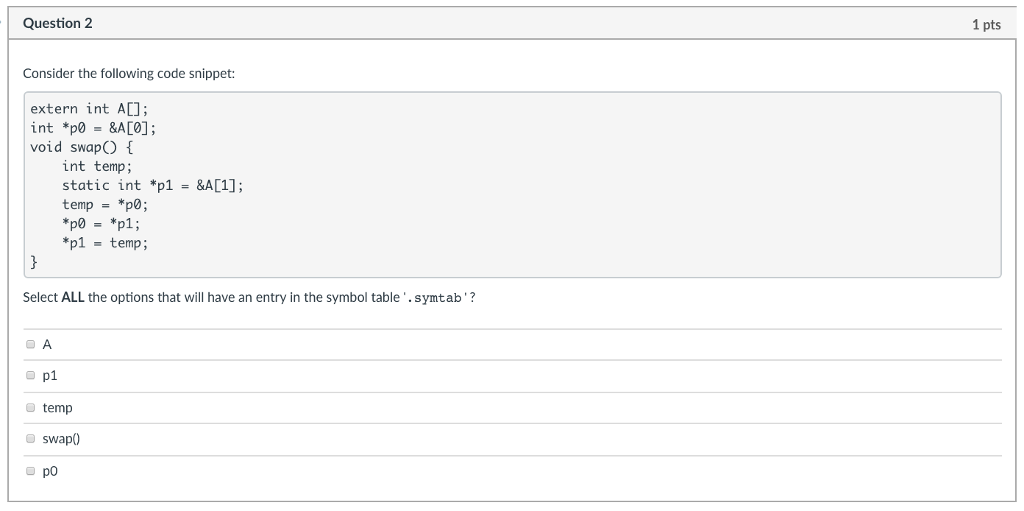Click the "1 pts" points label
This screenshot has height=511, width=1024.
point(985,24)
